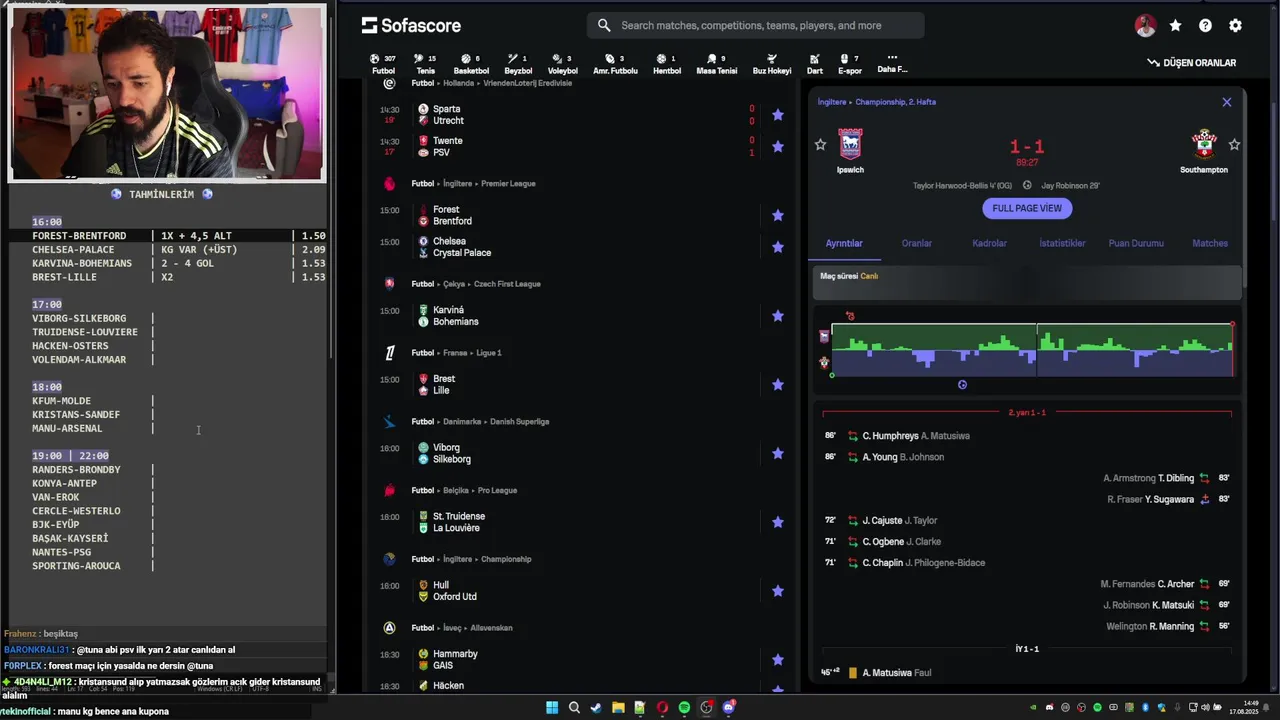This screenshot has width=1280, height=720.
Task: Open the Championship, 2. Hafta breadcrumb
Action: pyautogui.click(x=896, y=102)
